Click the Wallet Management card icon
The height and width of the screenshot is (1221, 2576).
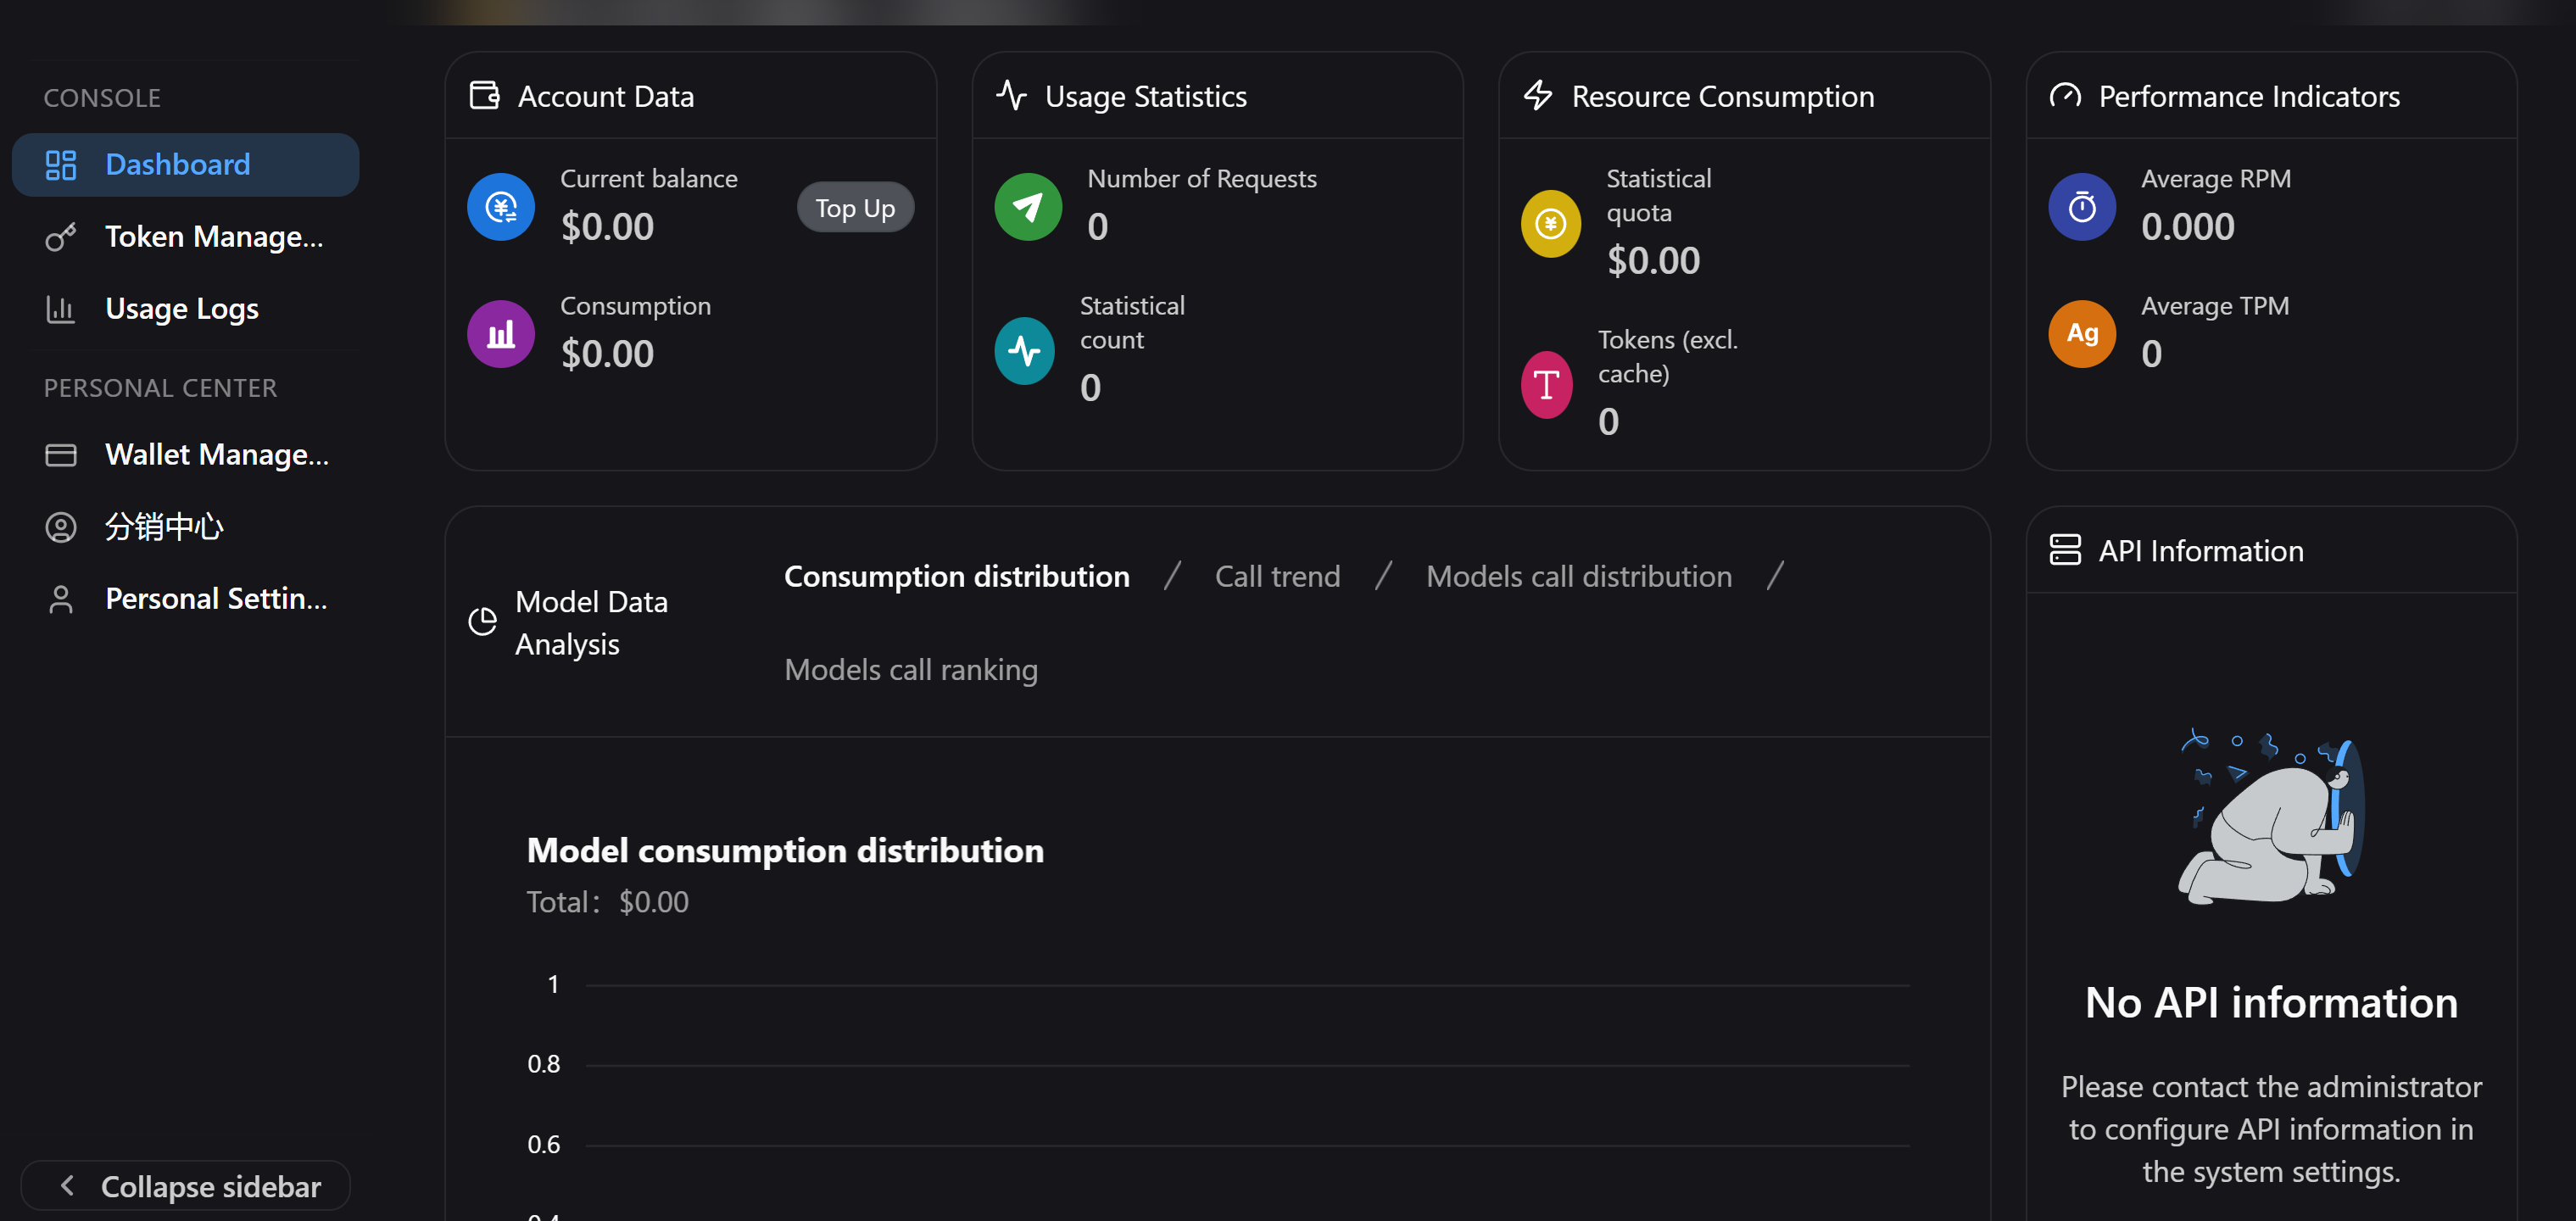61,456
